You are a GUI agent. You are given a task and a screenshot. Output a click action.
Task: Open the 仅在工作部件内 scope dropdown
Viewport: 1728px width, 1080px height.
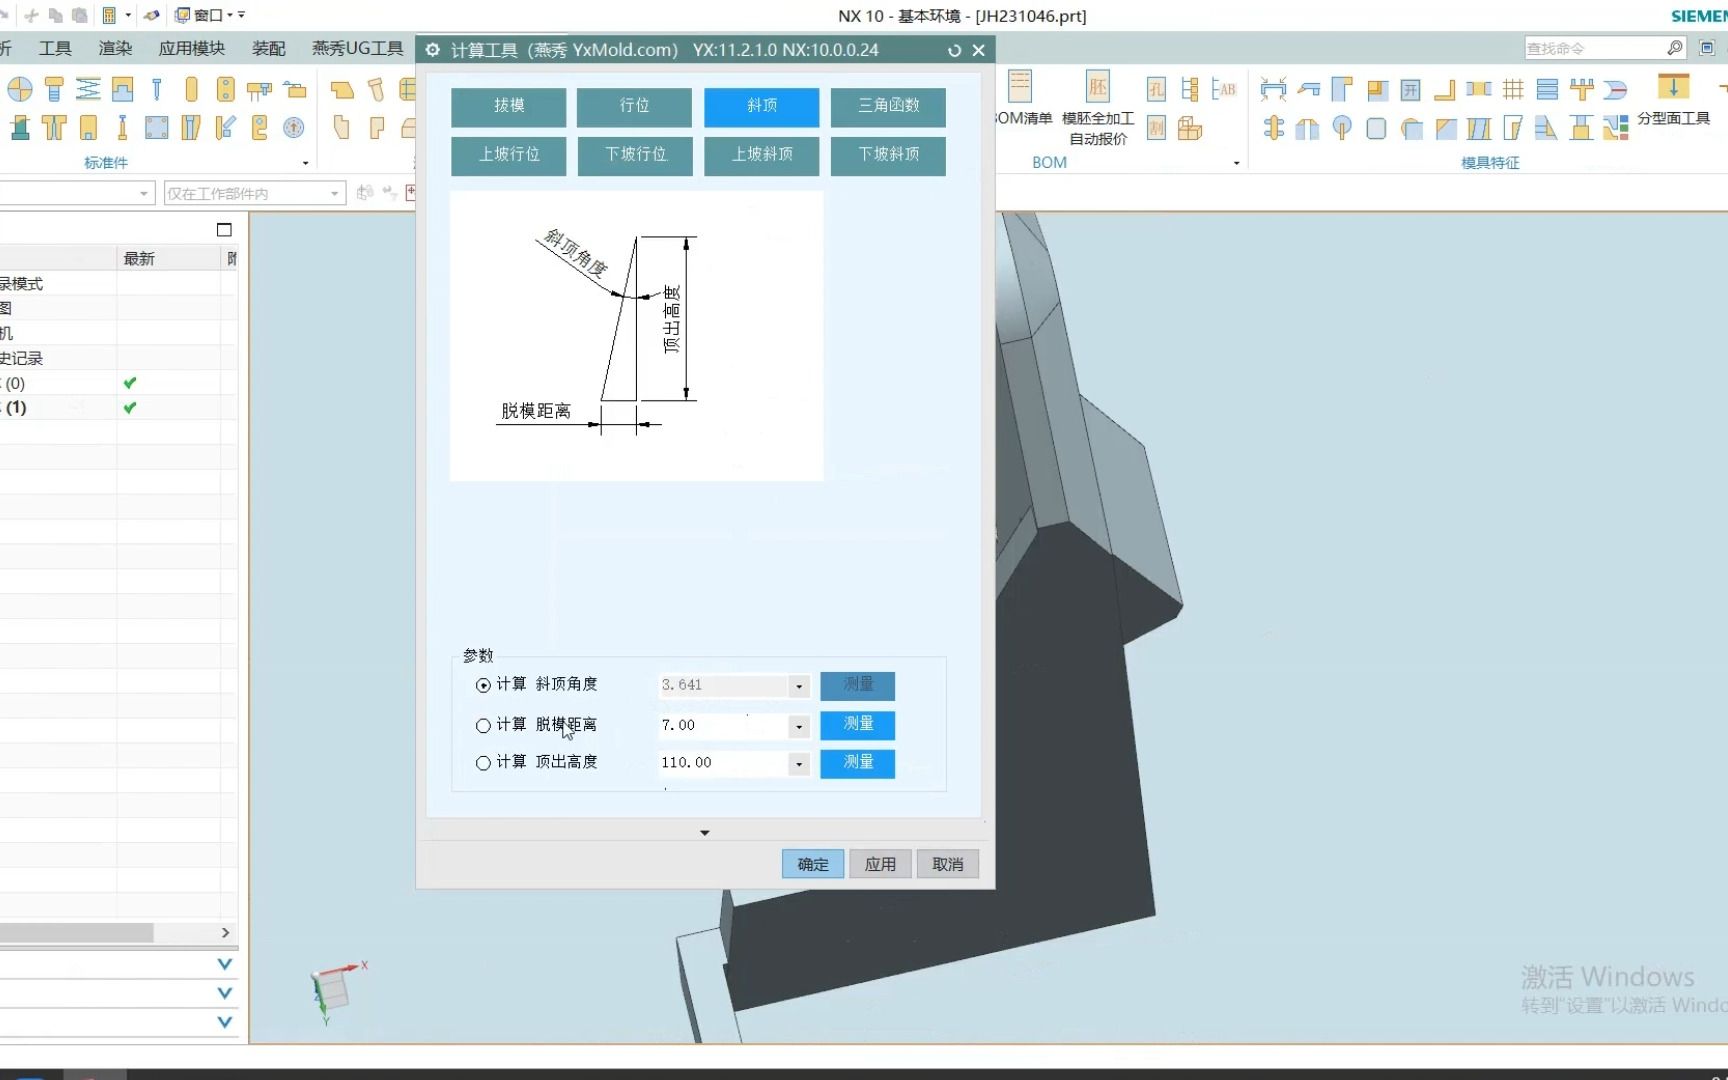333,193
